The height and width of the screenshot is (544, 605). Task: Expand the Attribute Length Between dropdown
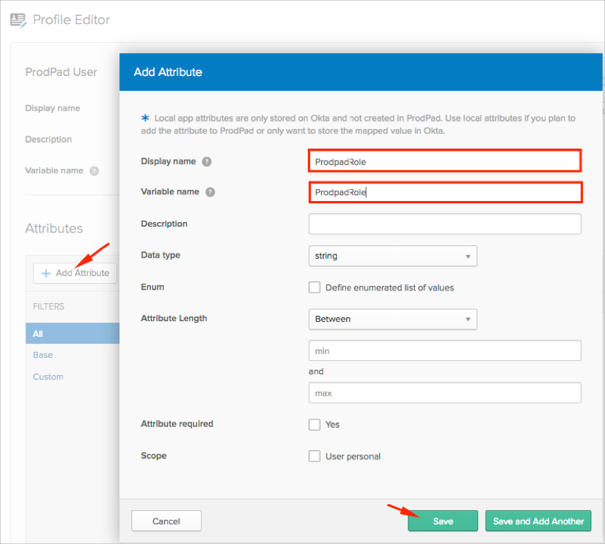click(393, 319)
